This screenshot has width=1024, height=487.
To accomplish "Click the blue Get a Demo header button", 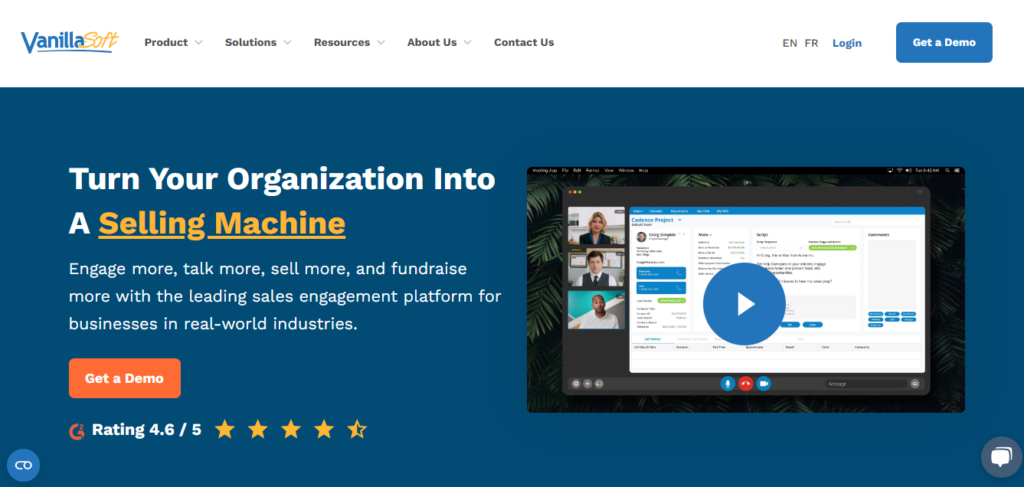I will [x=944, y=43].
